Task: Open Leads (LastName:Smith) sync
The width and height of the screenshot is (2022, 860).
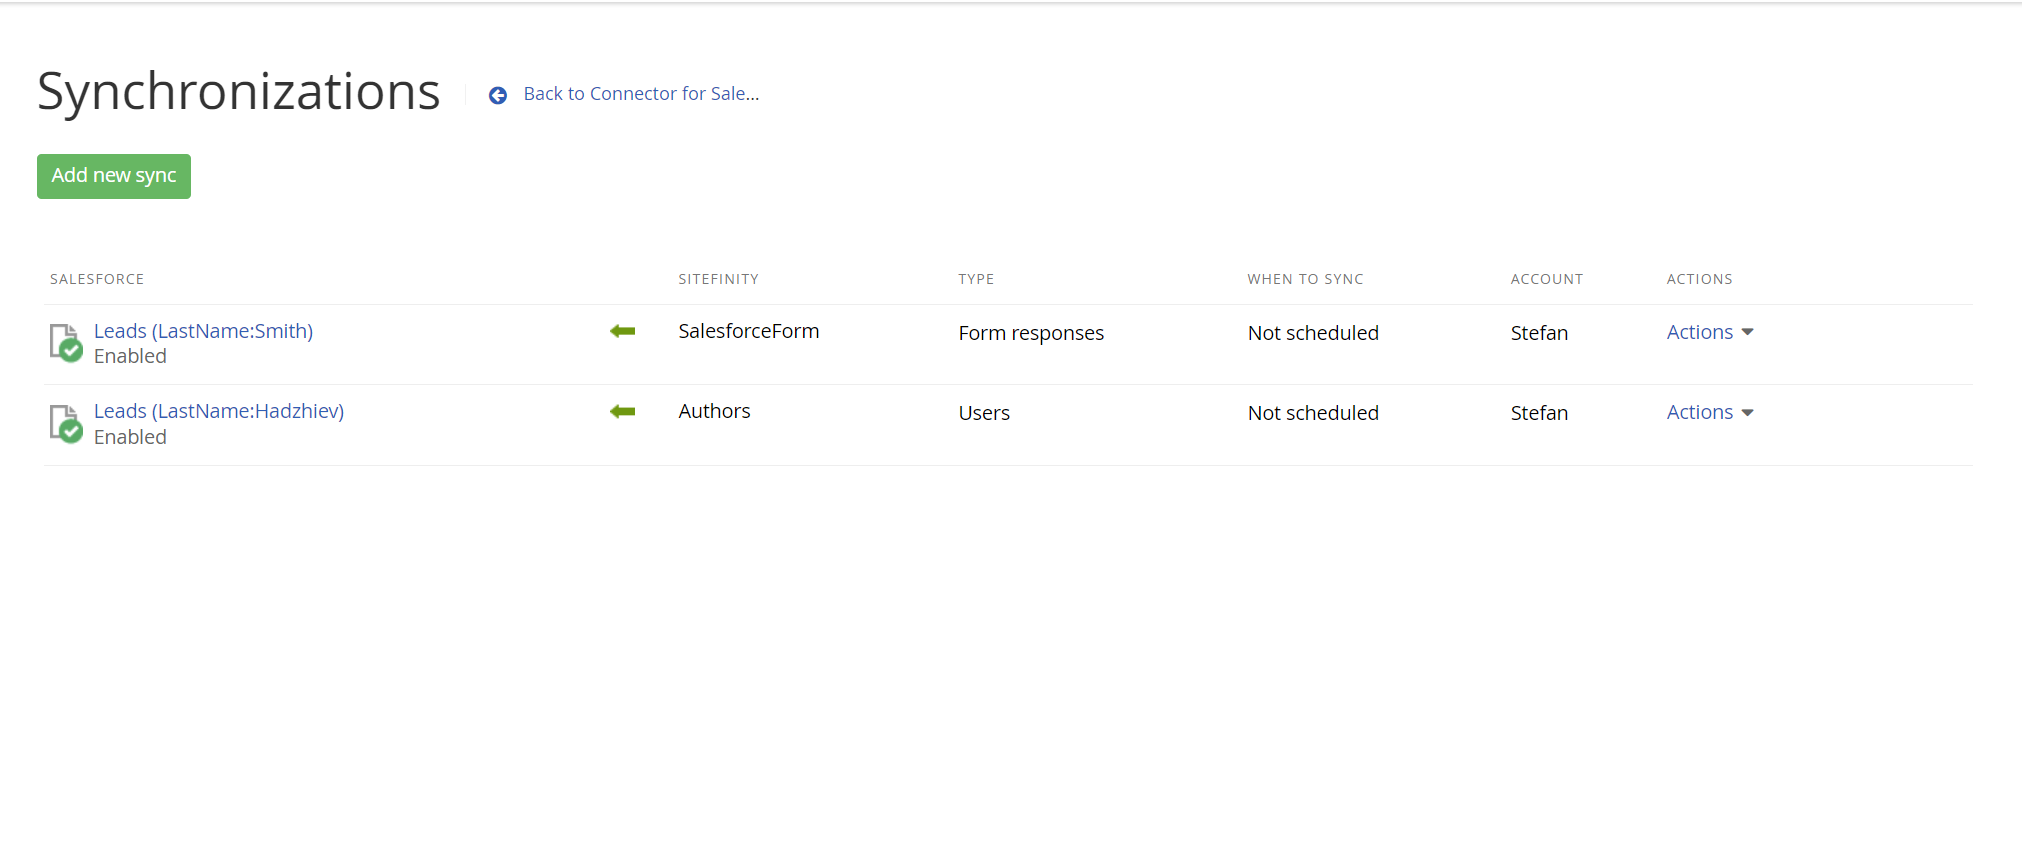Action: click(x=203, y=331)
